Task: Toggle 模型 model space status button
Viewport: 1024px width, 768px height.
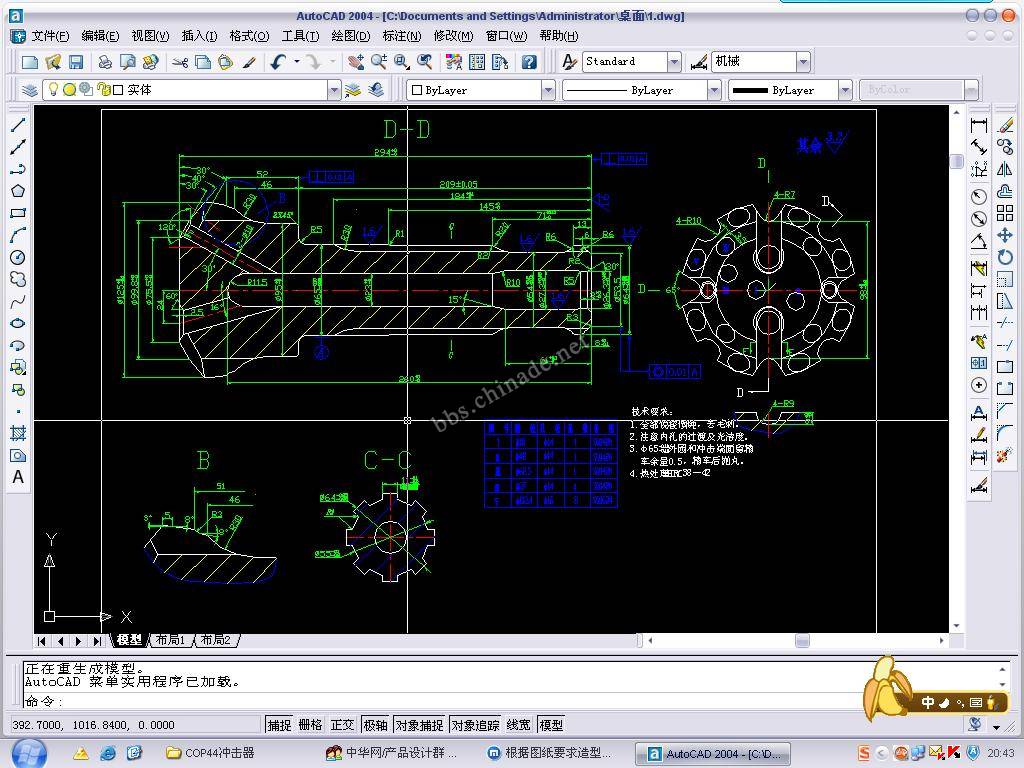Action: (x=551, y=725)
